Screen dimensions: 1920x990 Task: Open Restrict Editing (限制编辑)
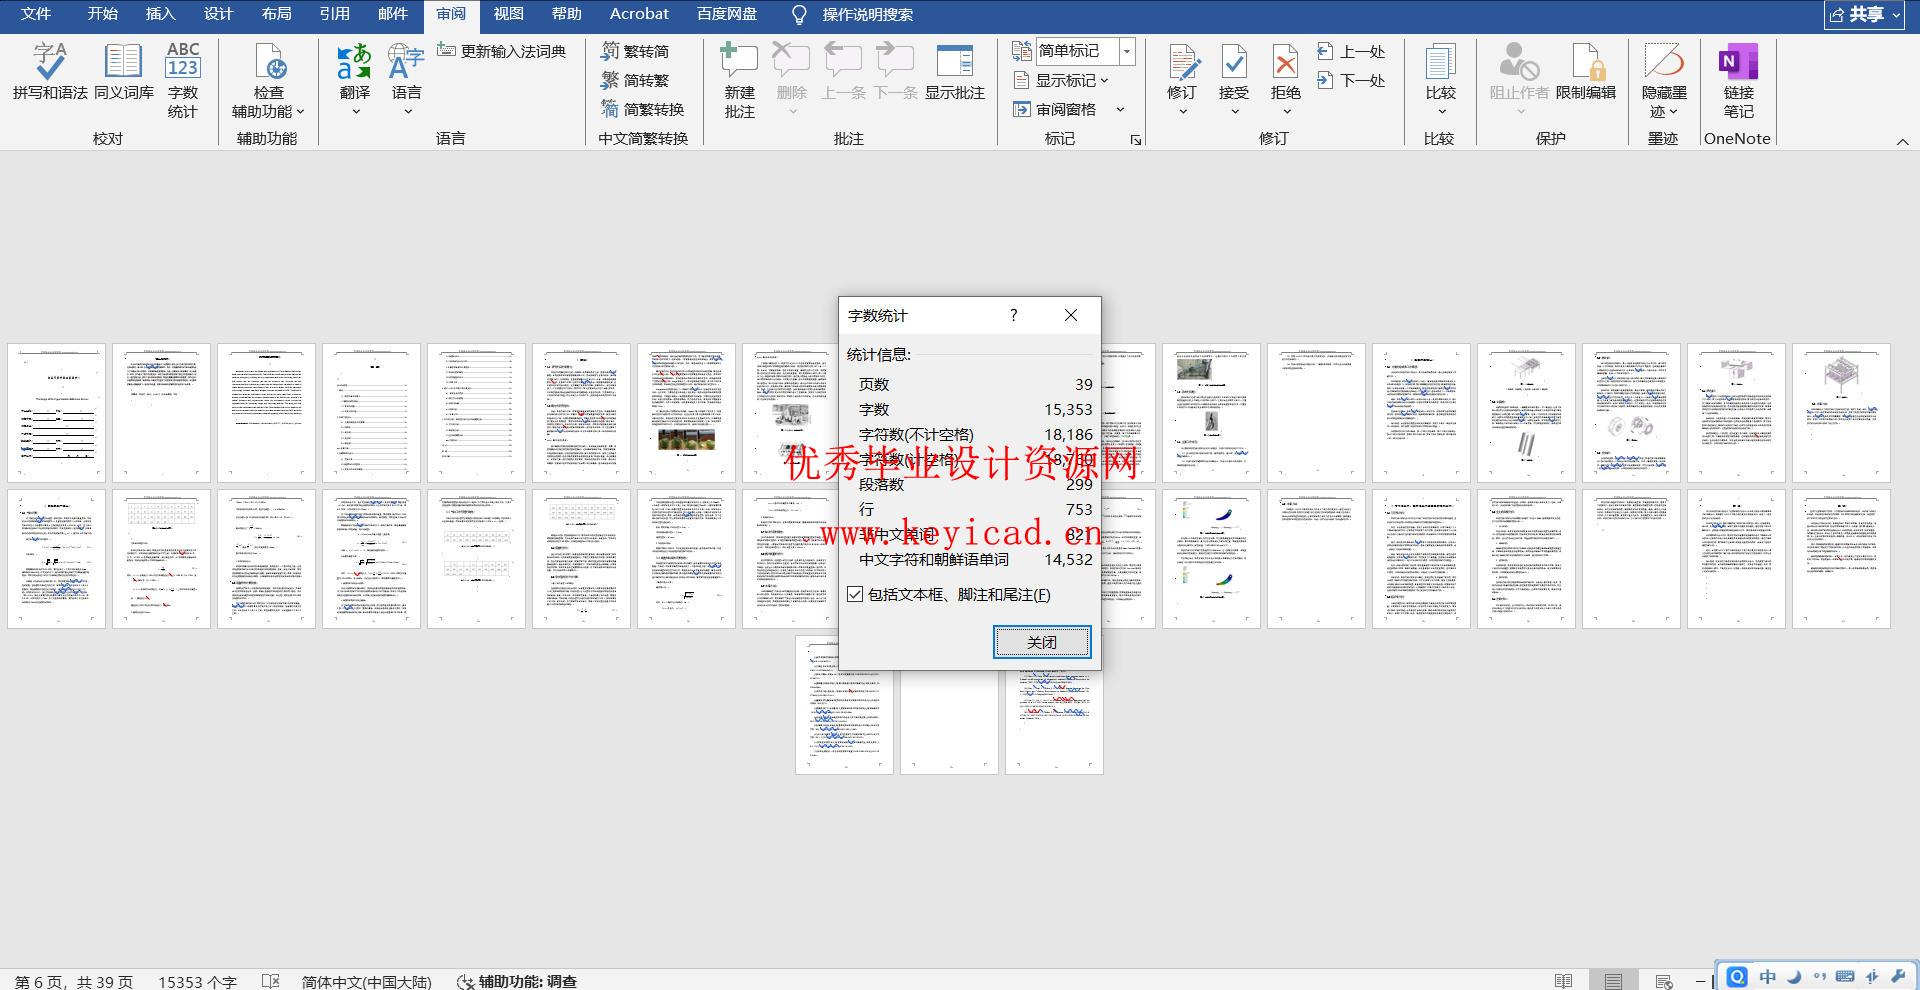click(x=1586, y=72)
